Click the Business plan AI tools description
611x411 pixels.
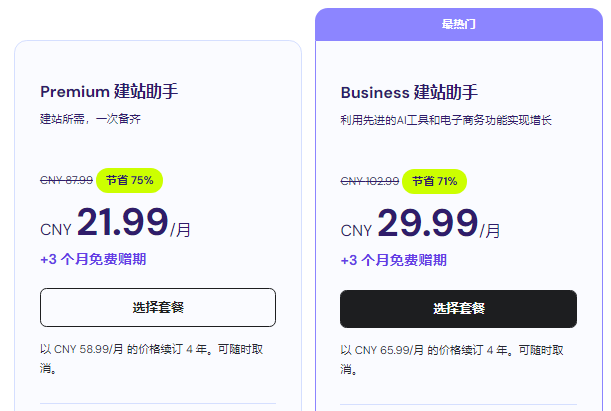tap(446, 120)
